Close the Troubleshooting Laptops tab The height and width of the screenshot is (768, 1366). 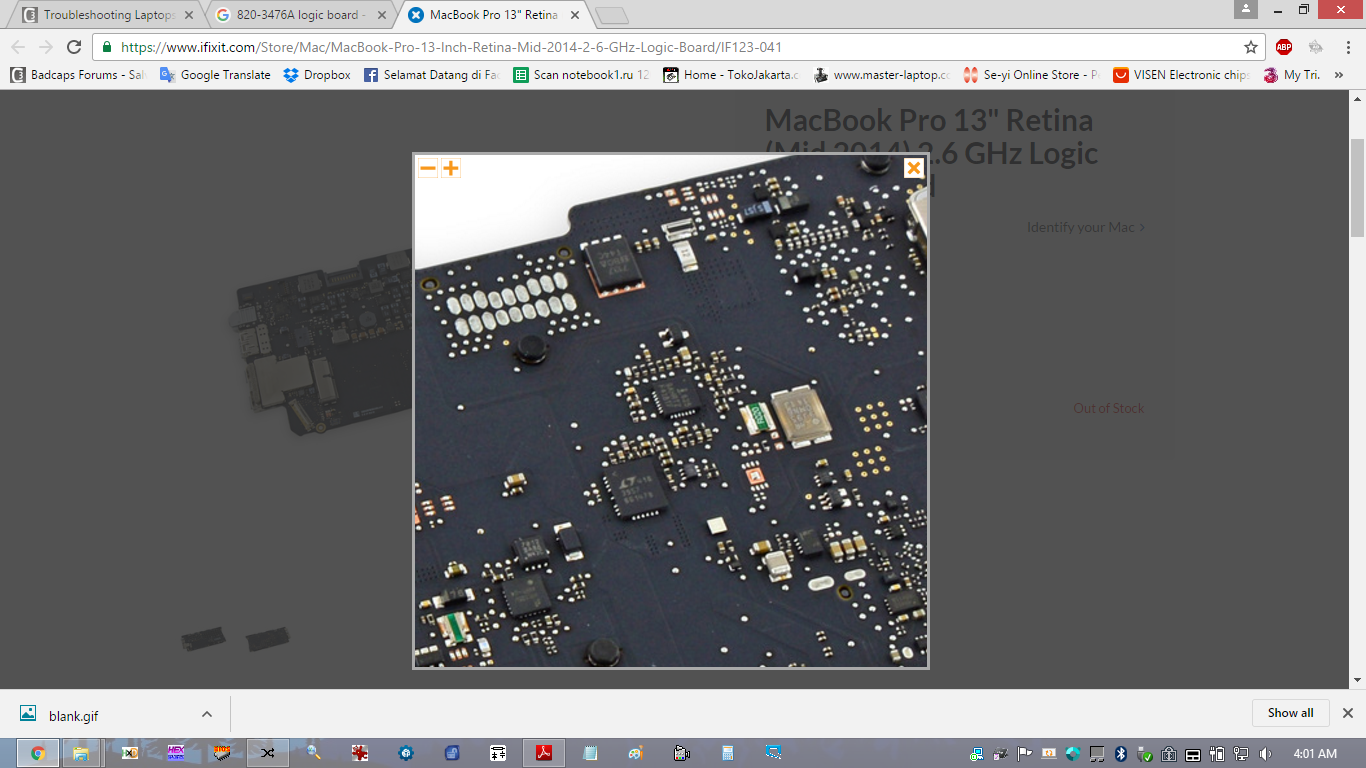click(189, 15)
